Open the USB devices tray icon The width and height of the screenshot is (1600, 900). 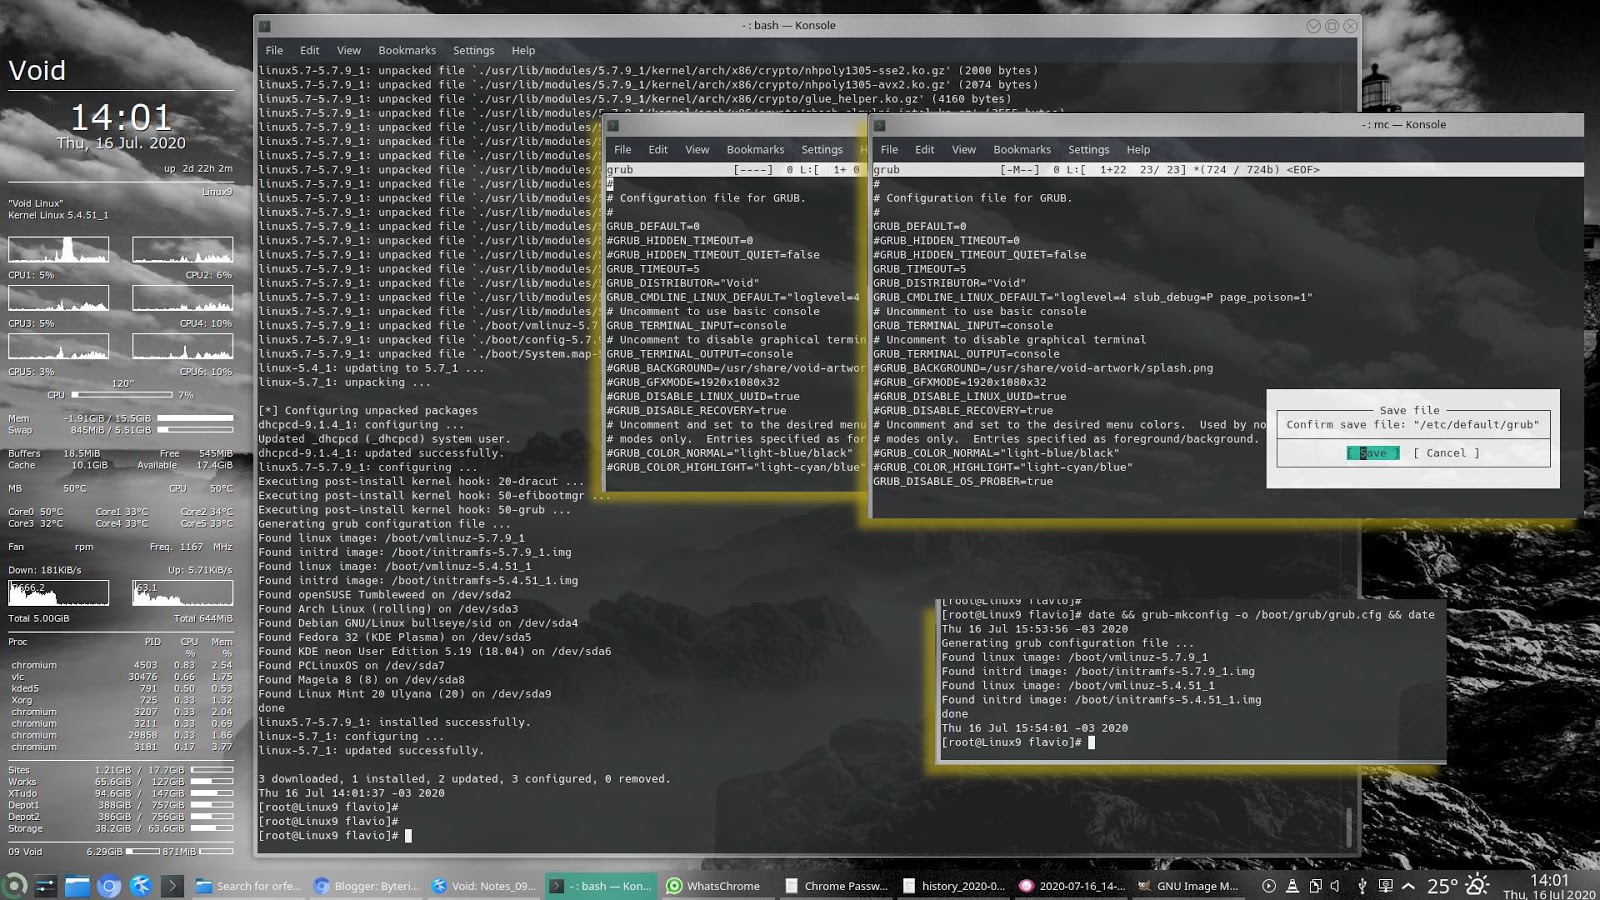pos(1362,886)
